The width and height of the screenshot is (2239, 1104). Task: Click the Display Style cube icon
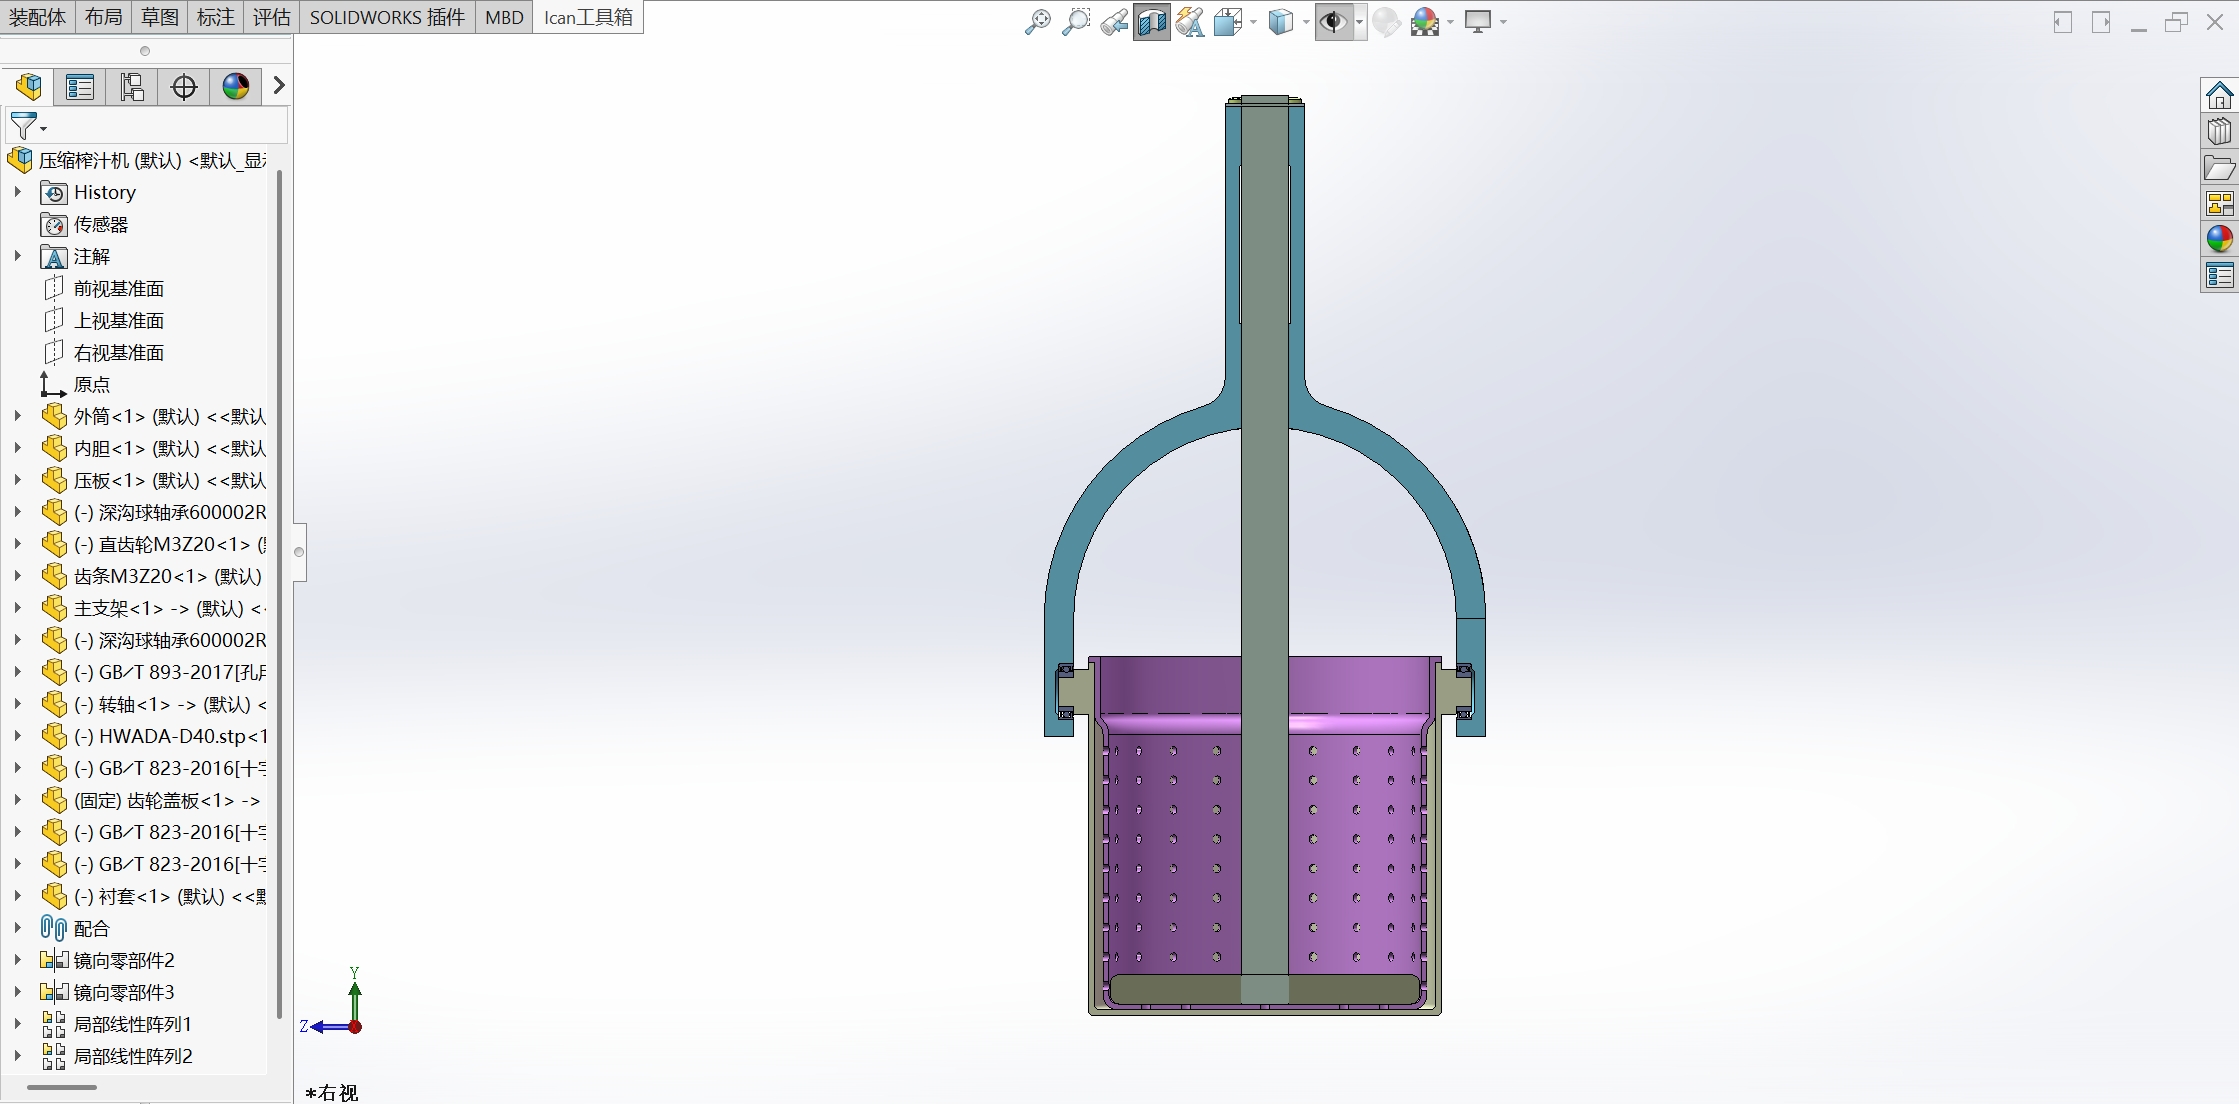[x=1280, y=22]
